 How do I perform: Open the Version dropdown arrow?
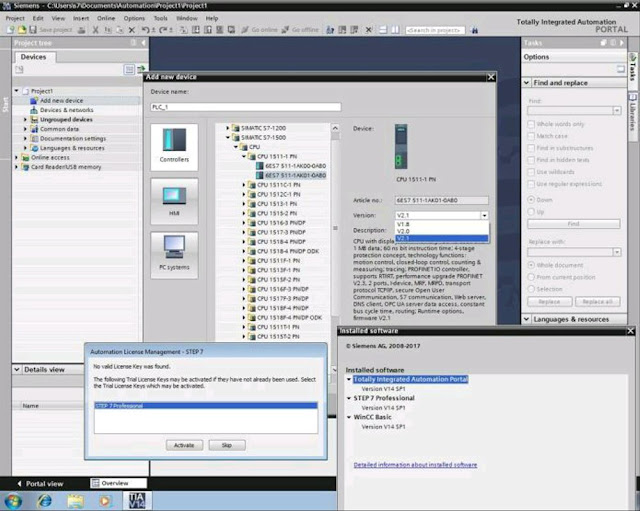pos(484,215)
